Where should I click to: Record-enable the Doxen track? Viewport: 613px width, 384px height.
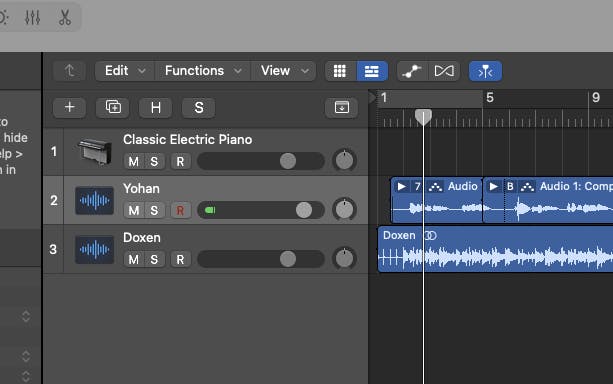click(180, 259)
